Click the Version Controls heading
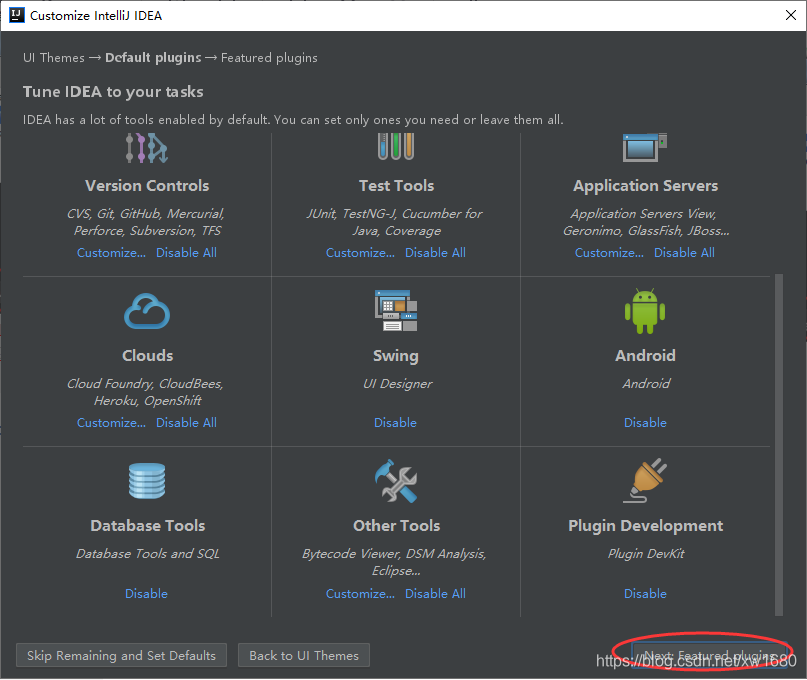Image resolution: width=807 pixels, height=680 pixels. (147, 185)
